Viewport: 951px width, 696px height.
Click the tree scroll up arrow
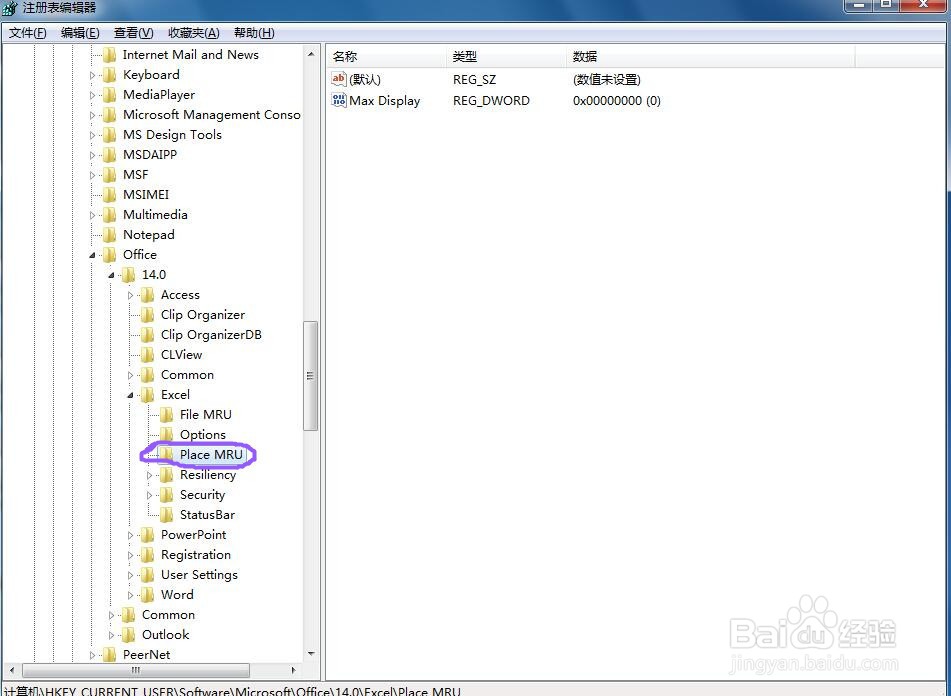(311, 55)
